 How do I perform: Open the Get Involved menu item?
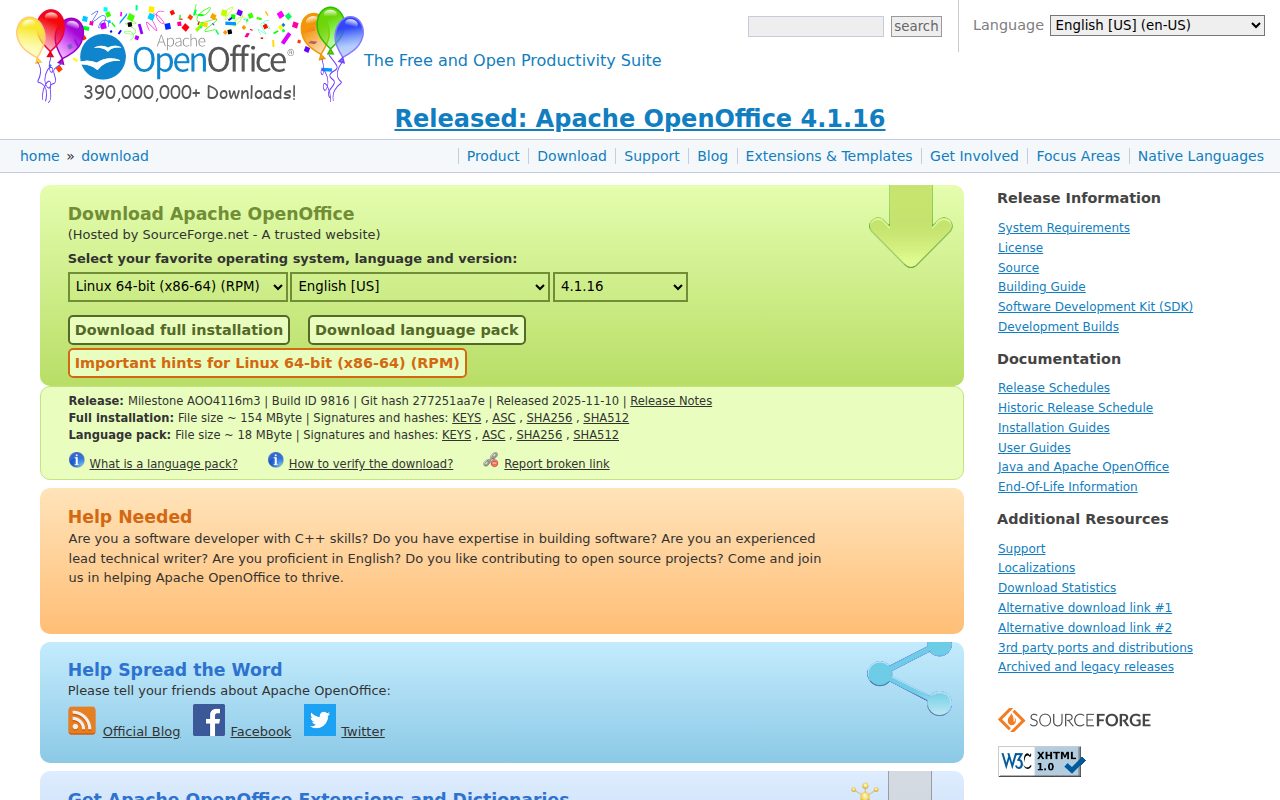pyautogui.click(x=974, y=156)
